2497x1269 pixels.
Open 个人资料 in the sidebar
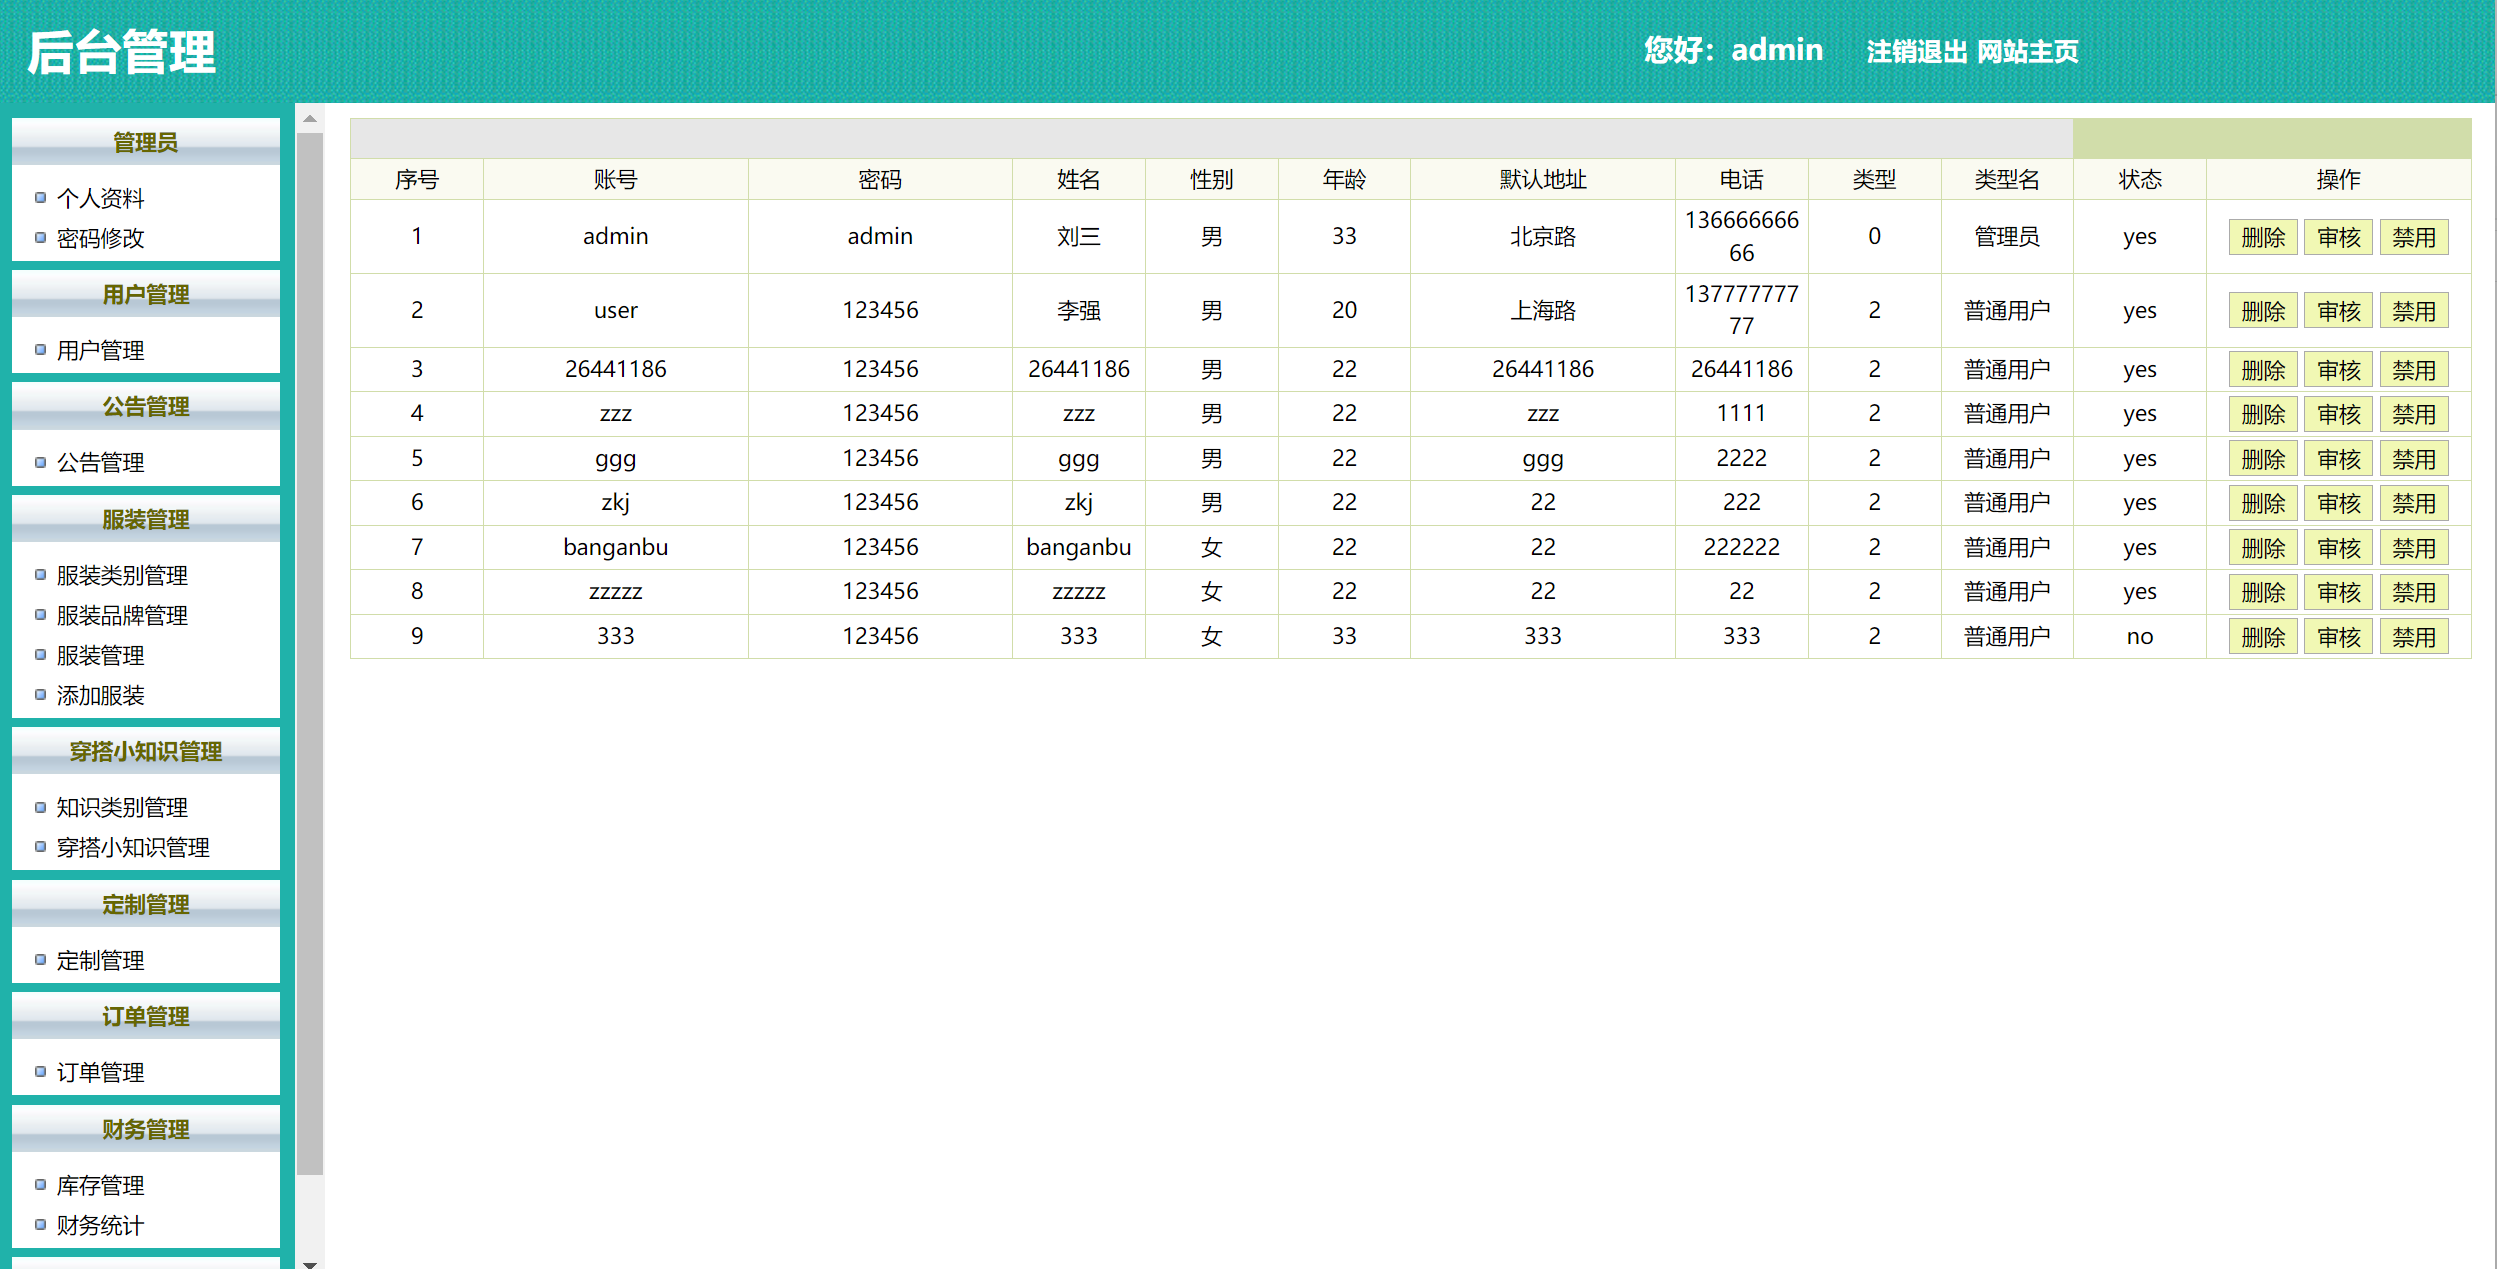[100, 198]
